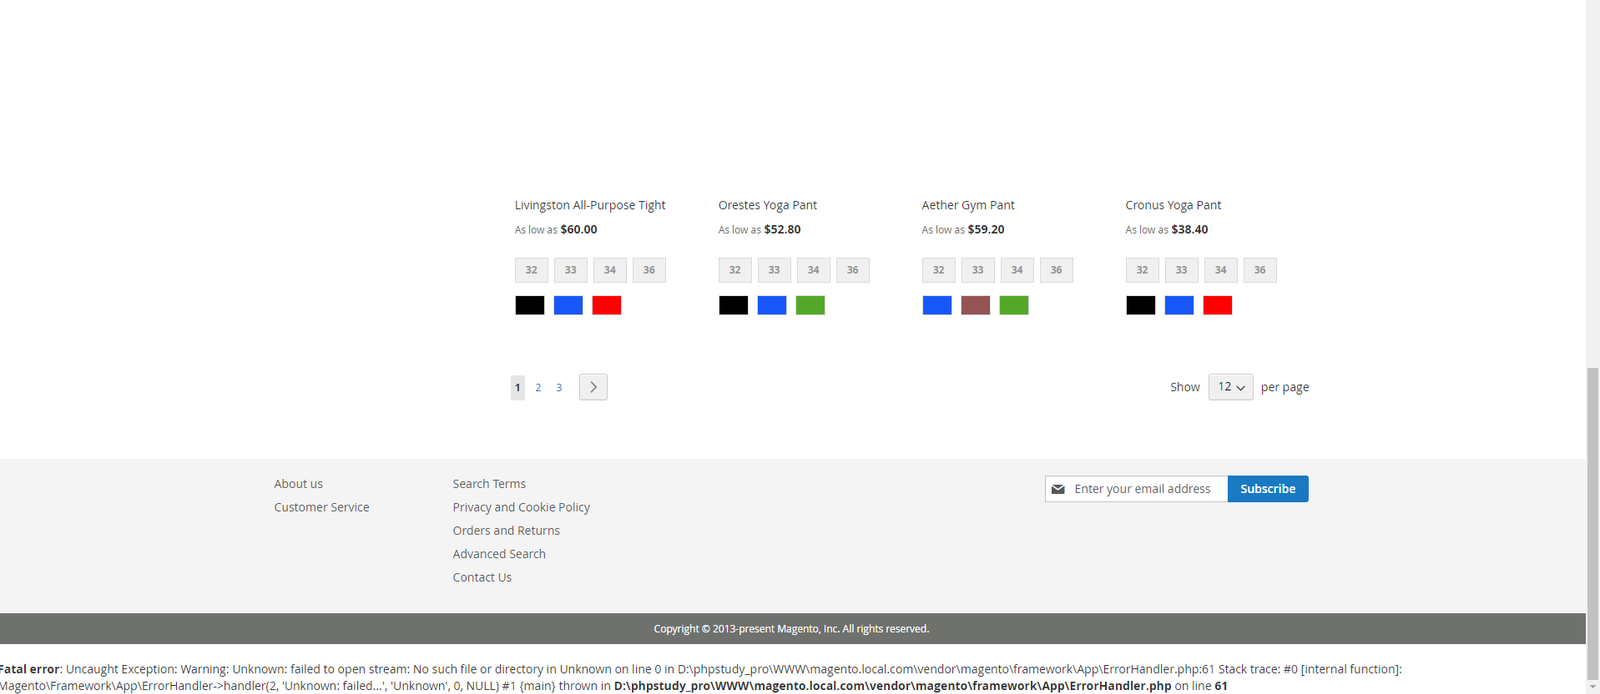Go to page 2 of results
Viewport: 1600px width, 694px height.
coord(538,388)
